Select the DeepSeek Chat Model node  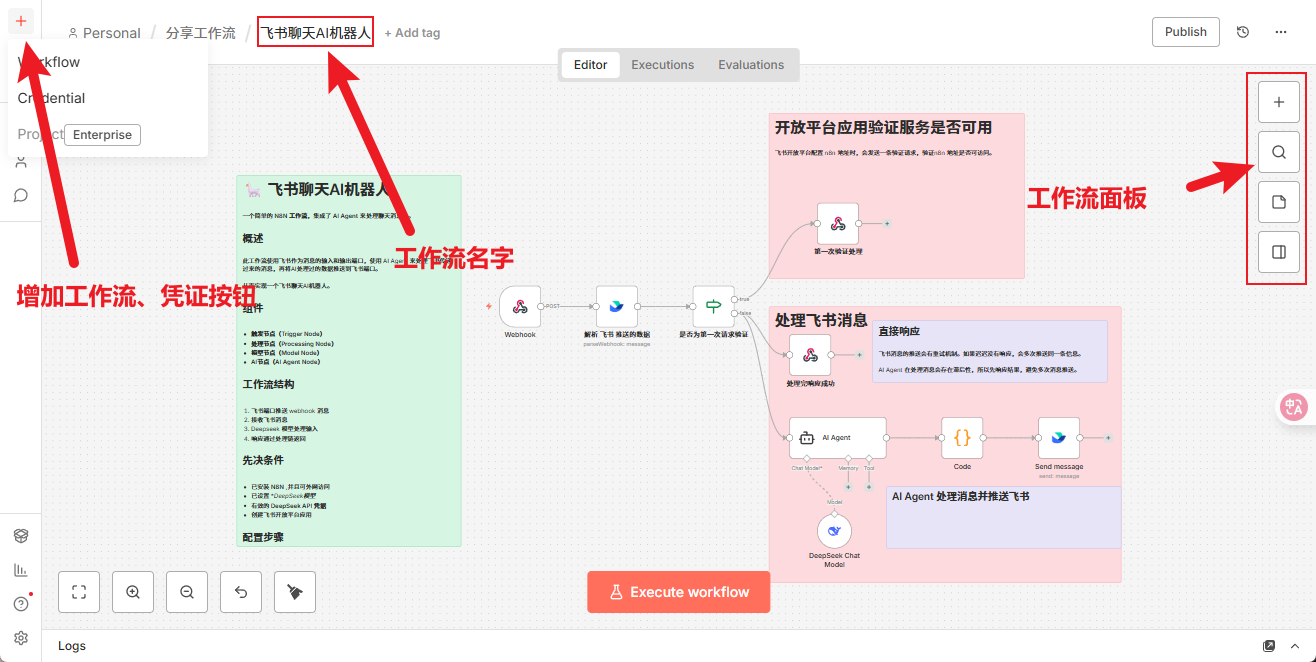pyautogui.click(x=834, y=531)
